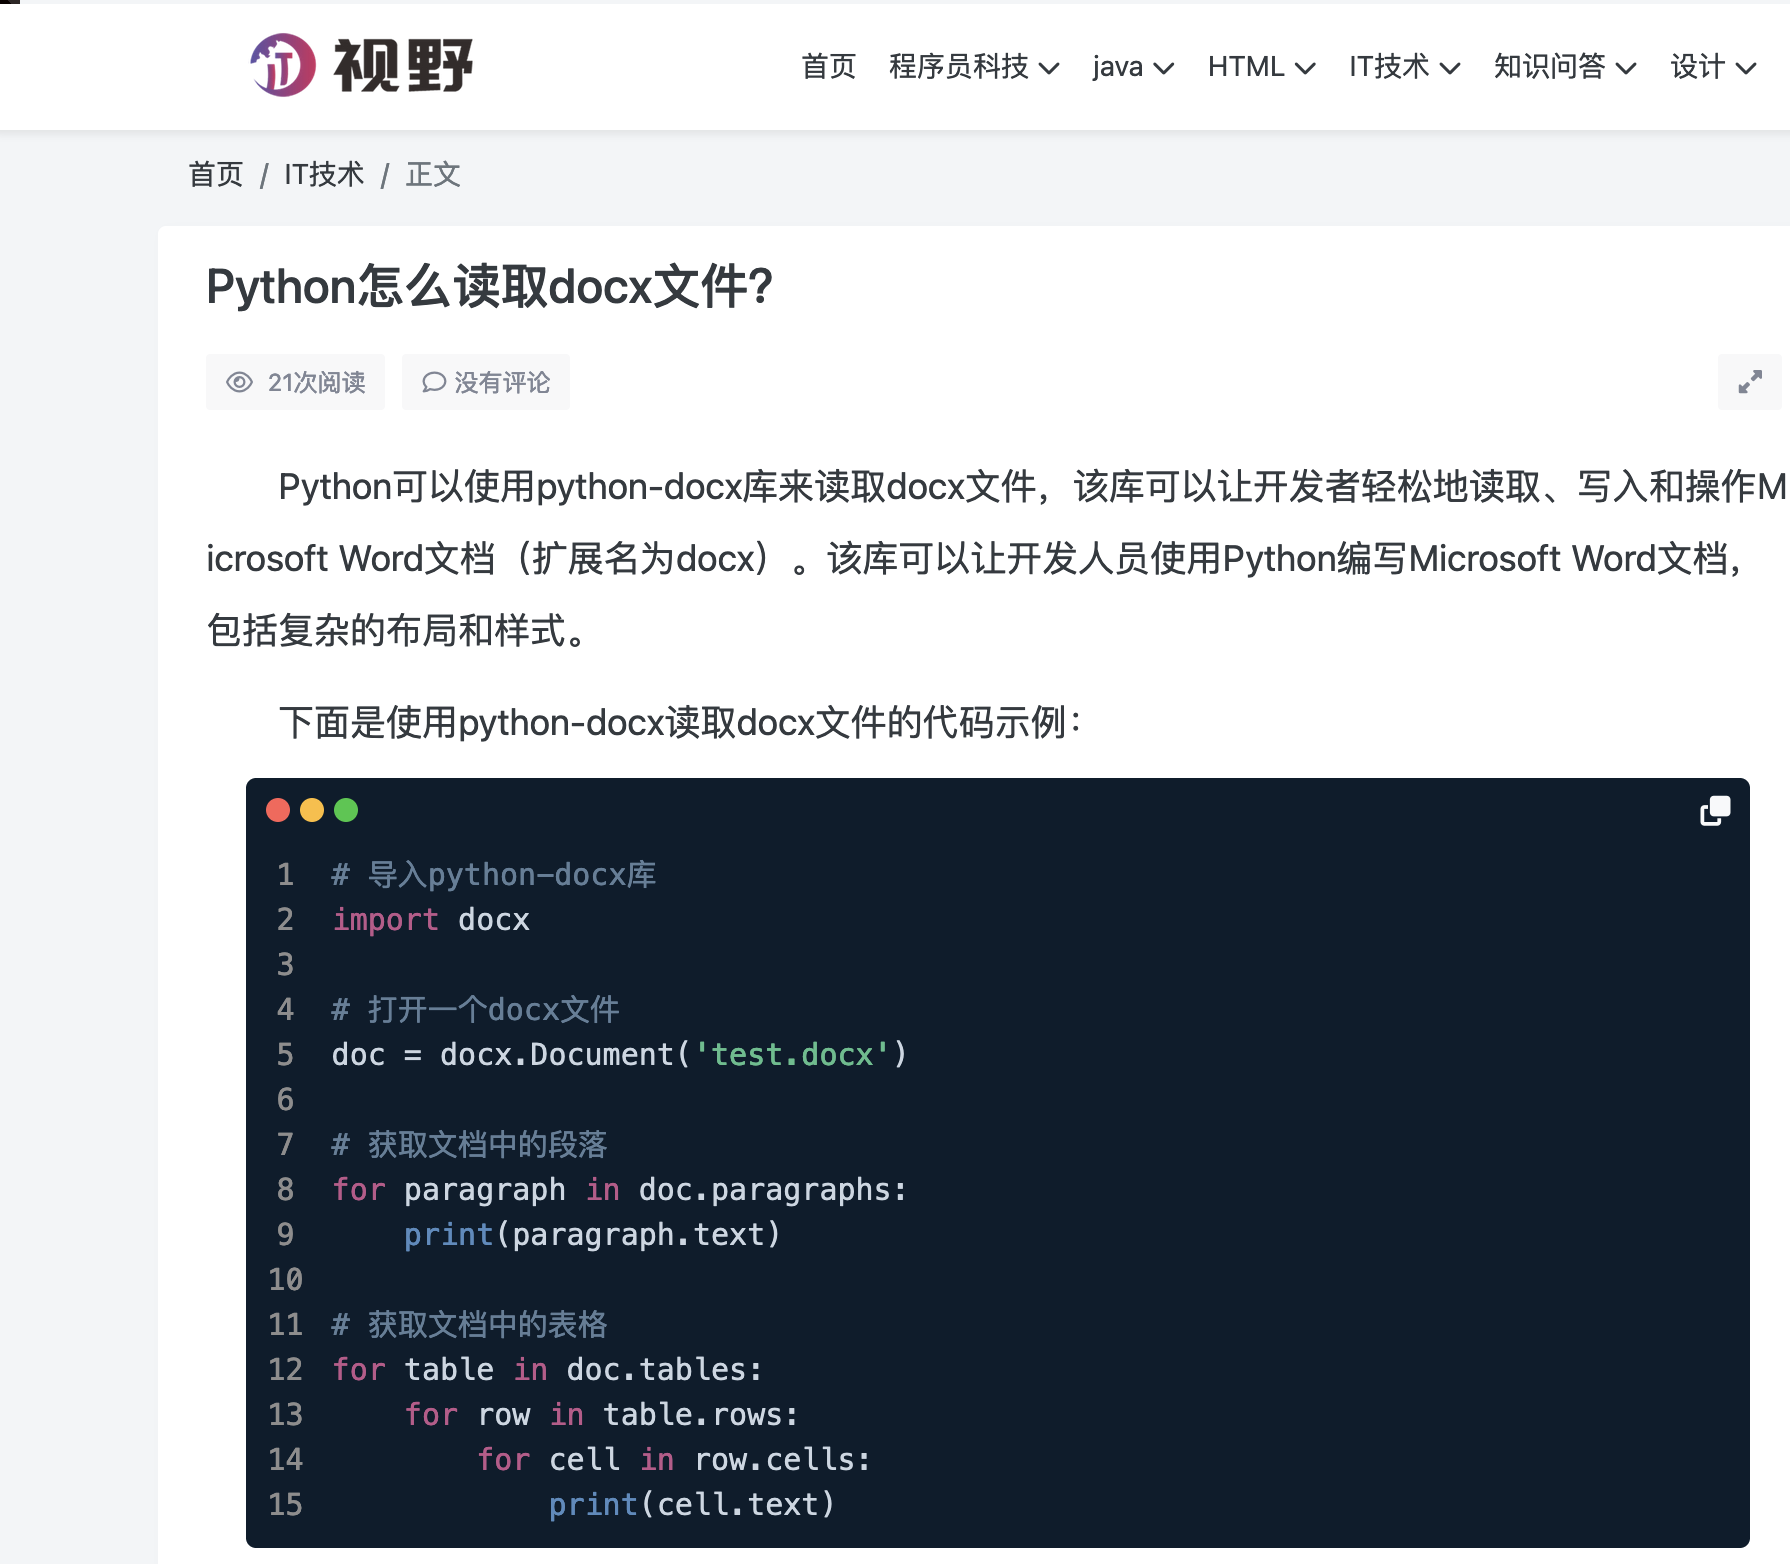Click the 正文 breadcrumb text

433,175
